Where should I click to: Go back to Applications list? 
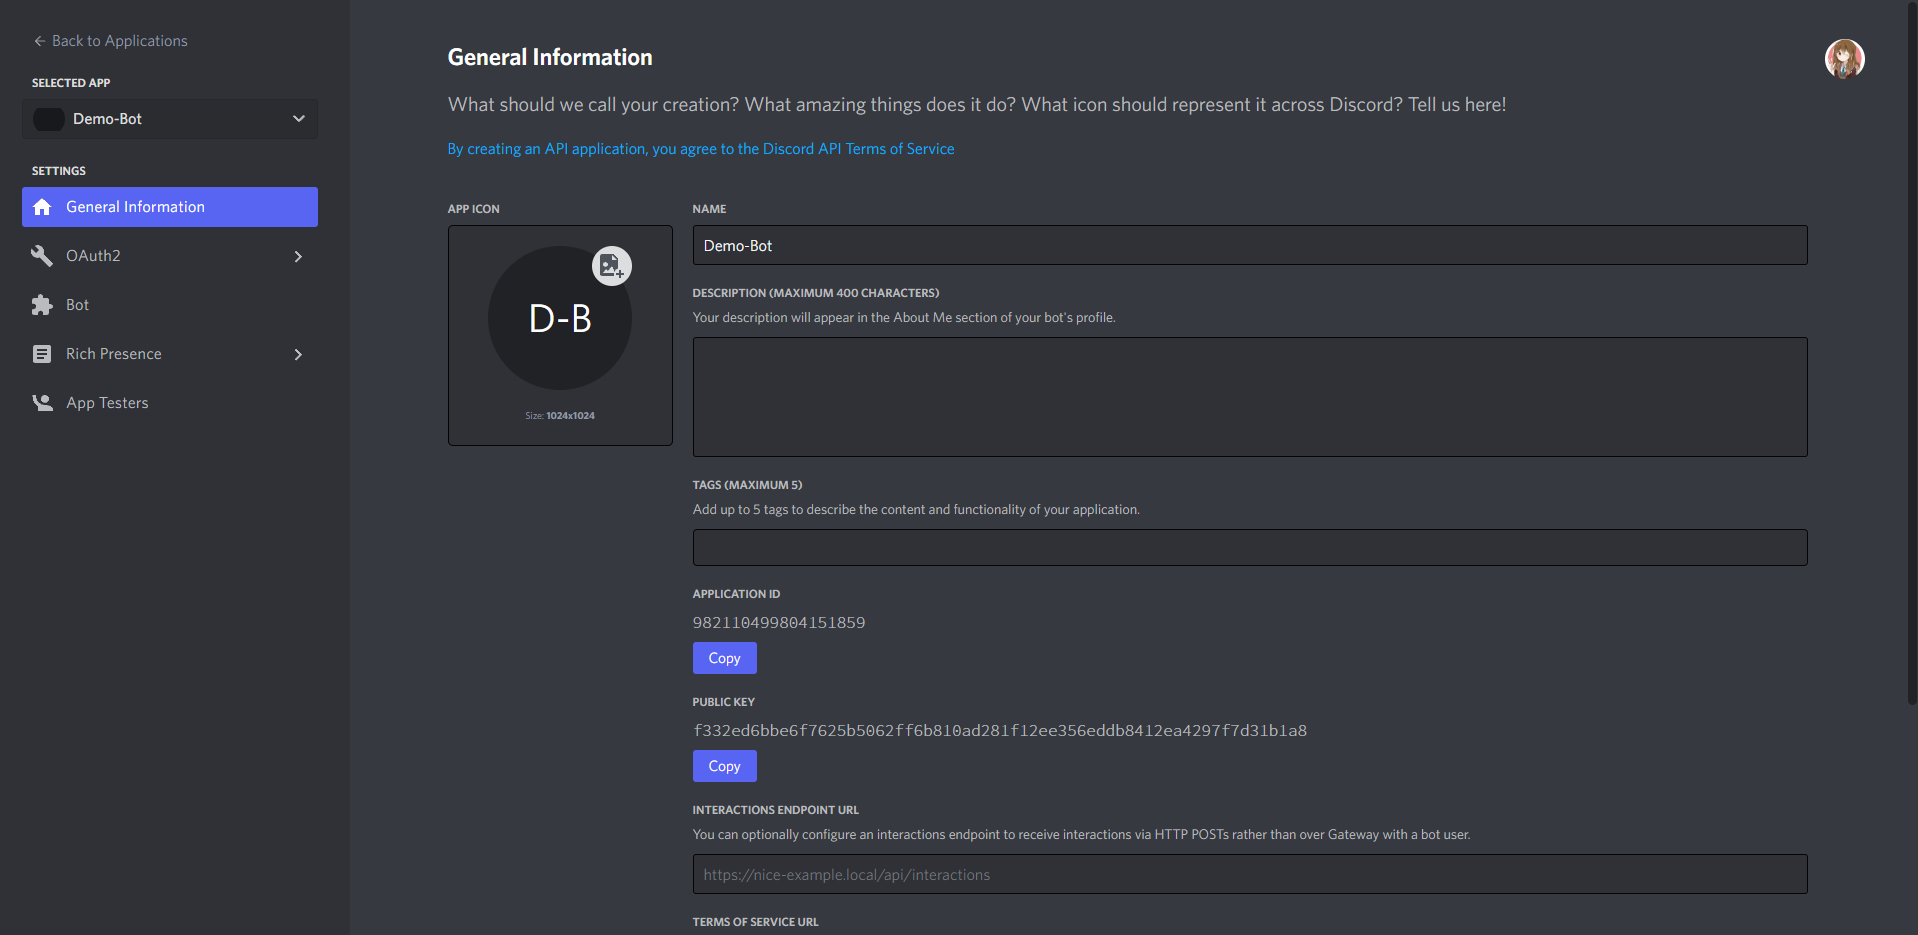coord(110,41)
